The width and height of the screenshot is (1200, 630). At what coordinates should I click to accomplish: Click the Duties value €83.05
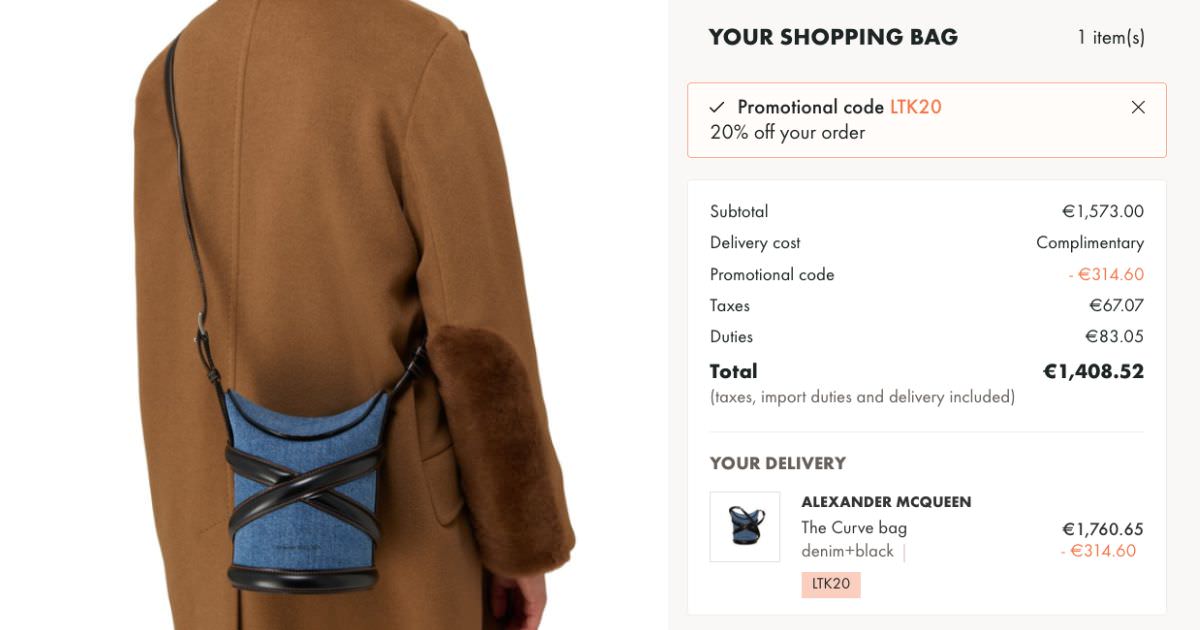pos(1115,336)
